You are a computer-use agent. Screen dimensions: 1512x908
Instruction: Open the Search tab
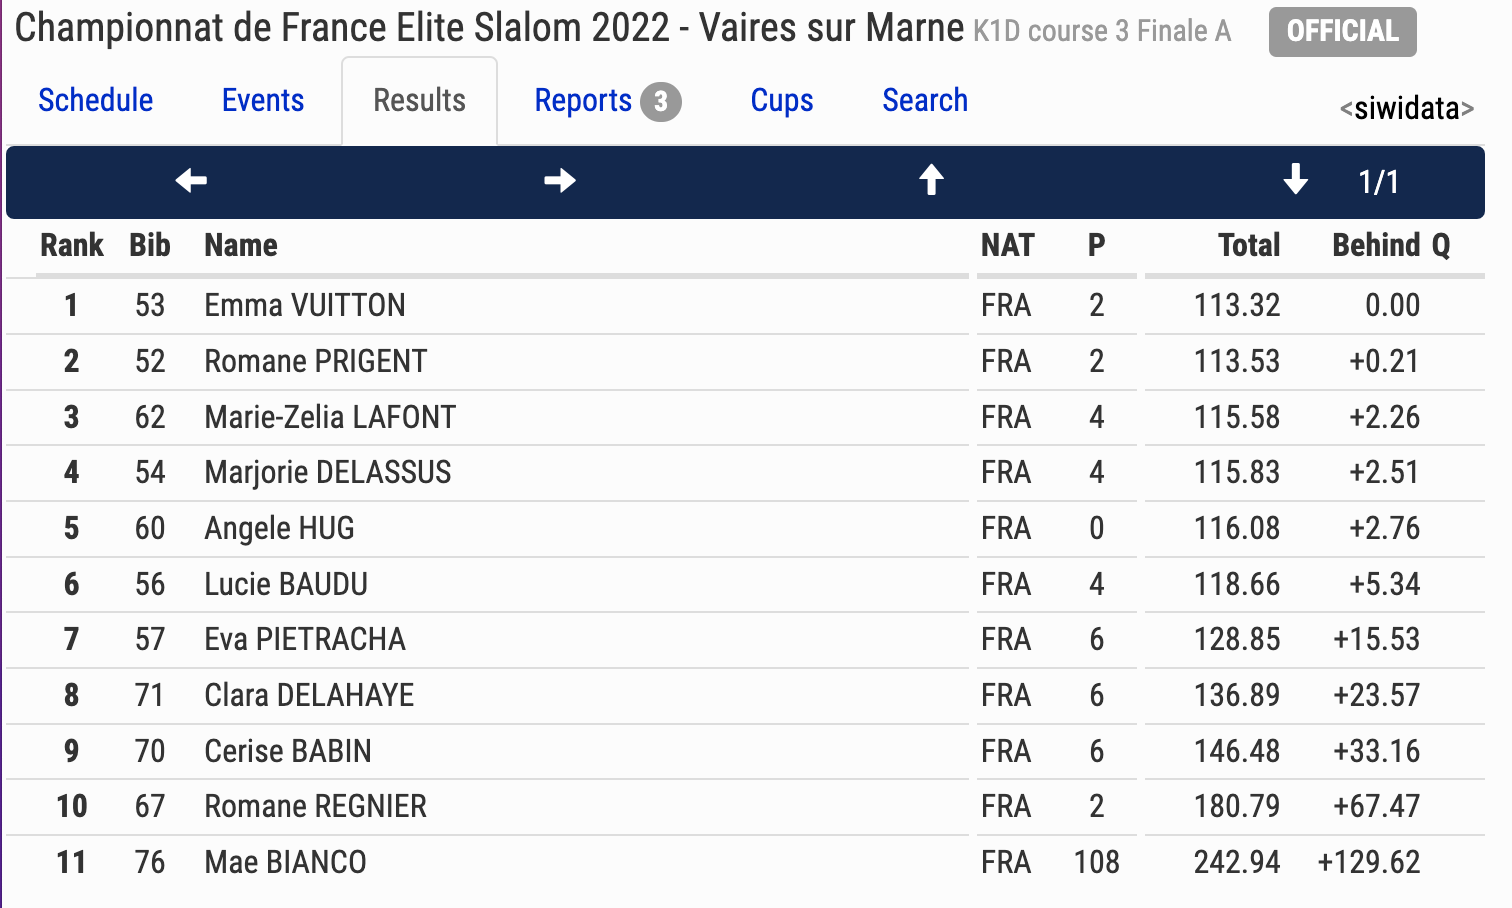925,101
